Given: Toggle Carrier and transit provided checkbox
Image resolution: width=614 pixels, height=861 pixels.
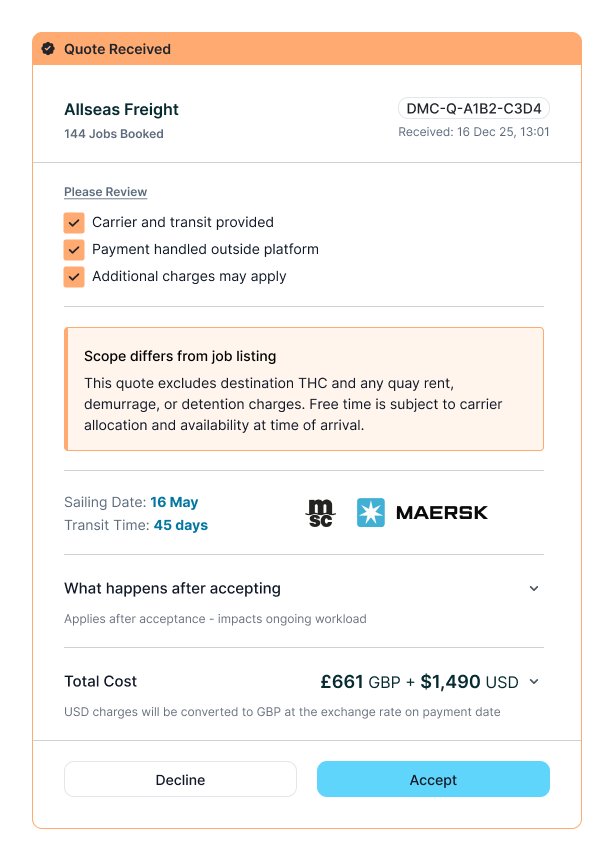Looking at the screenshot, I should coord(74,222).
